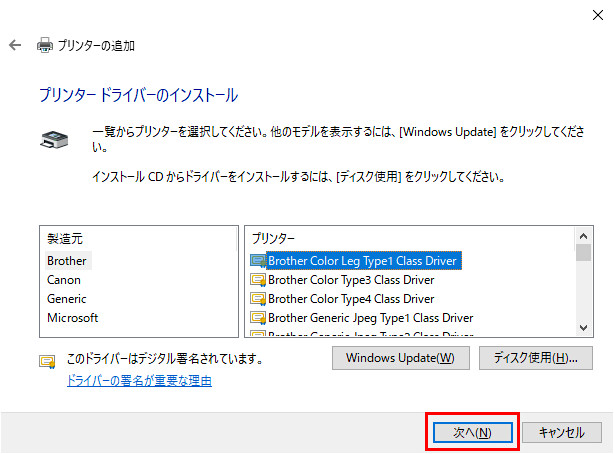The height and width of the screenshot is (454, 614).
Task: Click the printer list scroll down arrow
Action: (583, 327)
